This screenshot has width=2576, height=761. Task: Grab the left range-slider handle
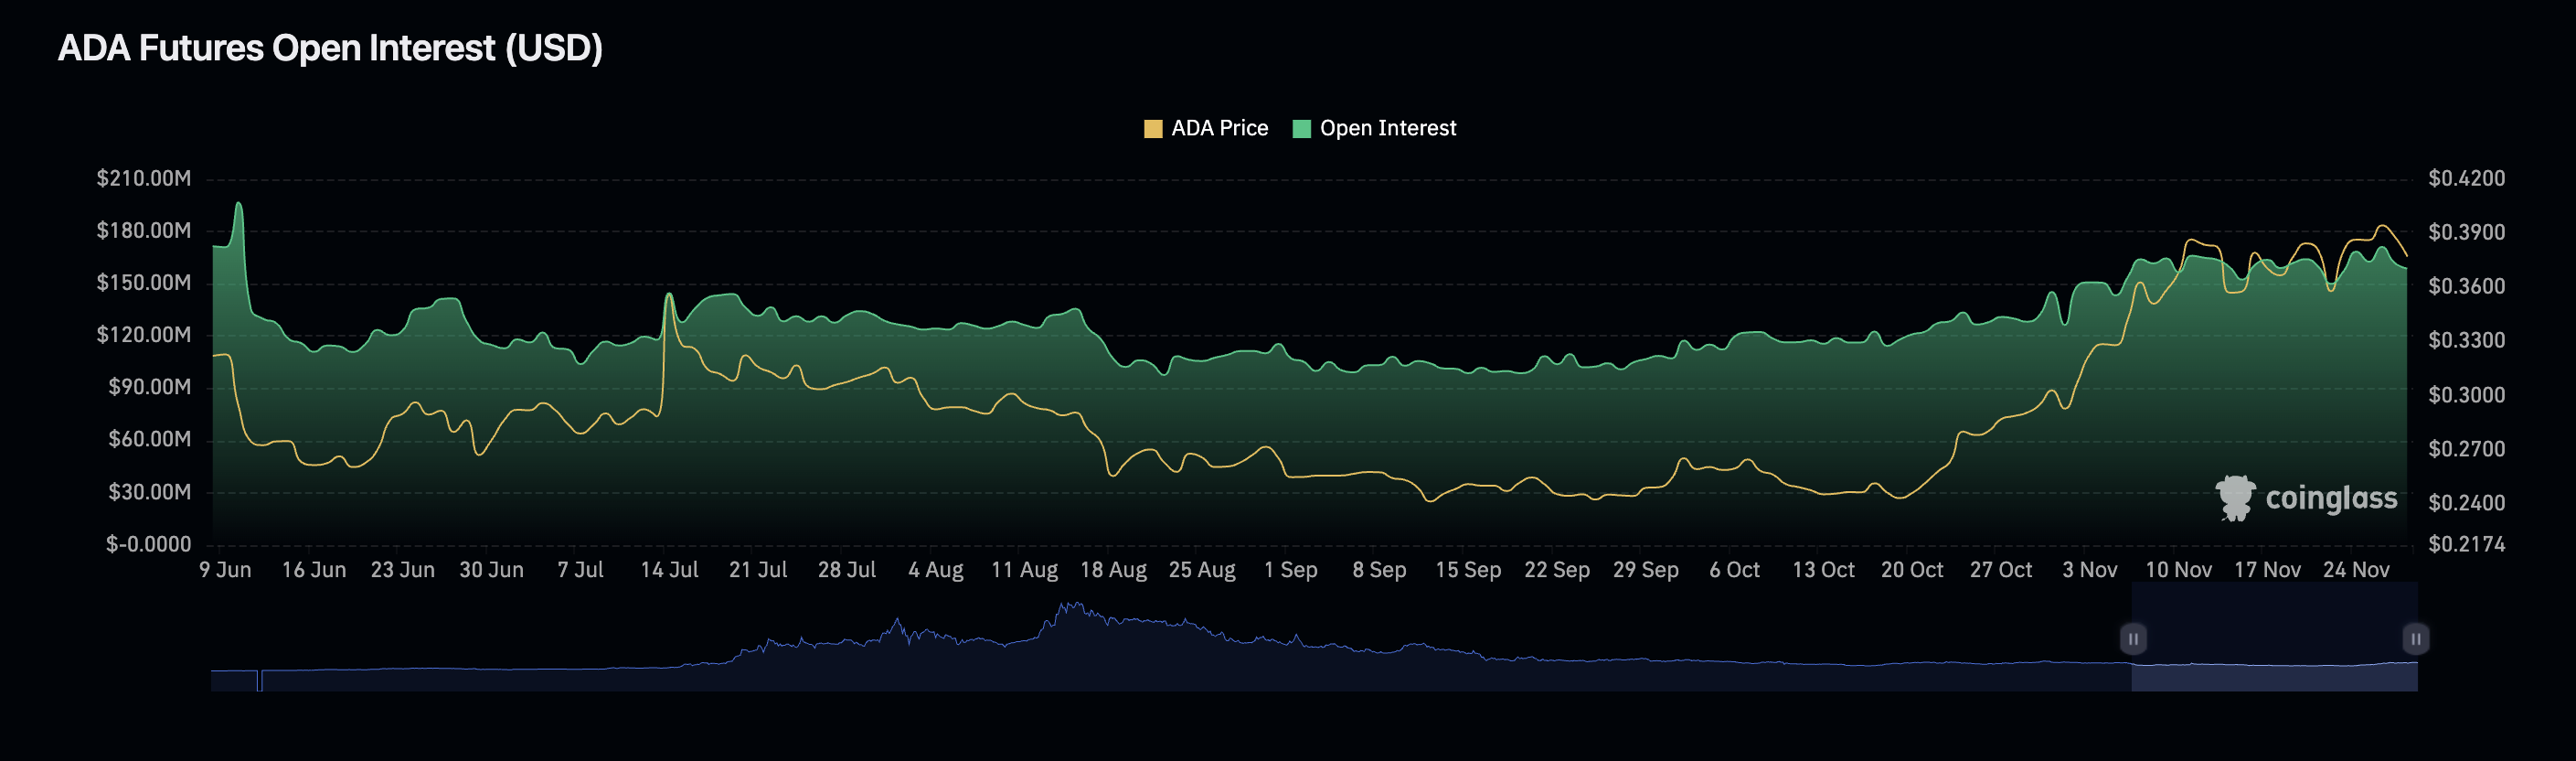point(2133,639)
